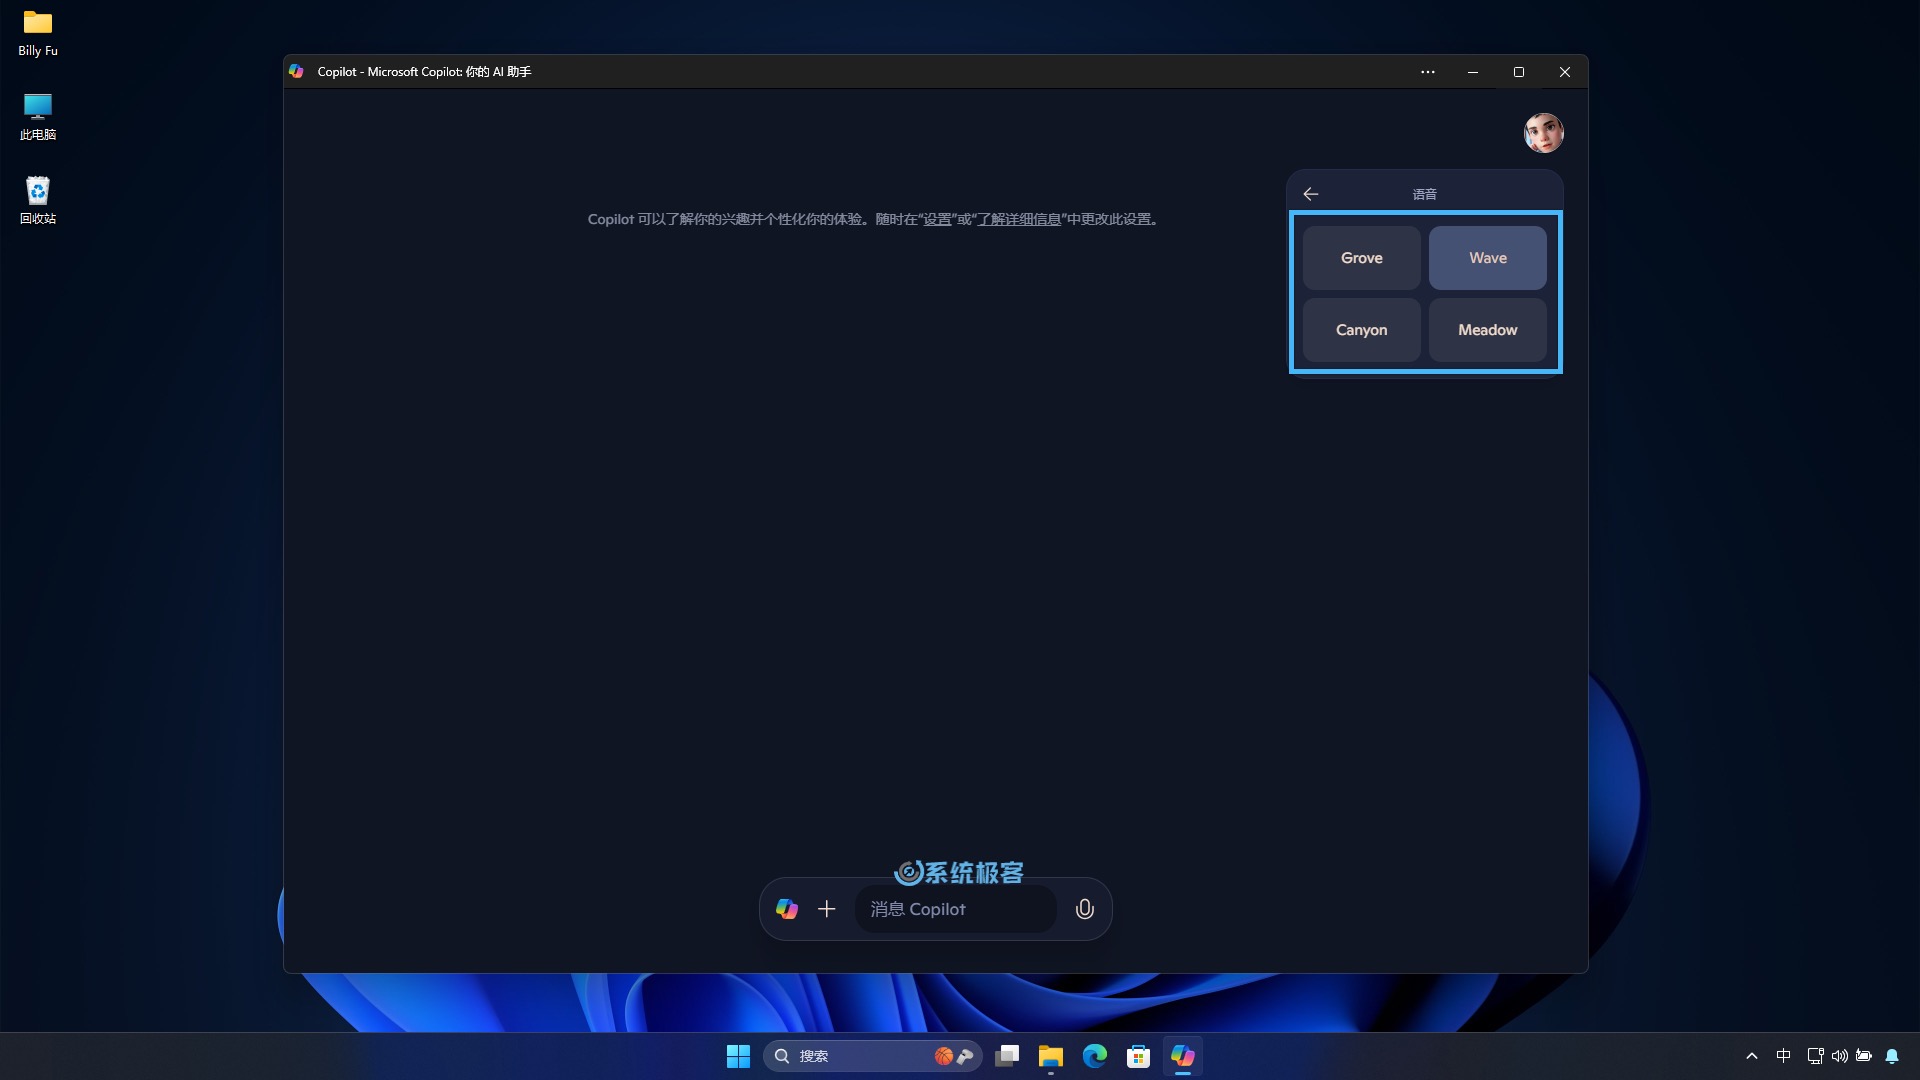Select the 此电脑 desktop icon
The width and height of the screenshot is (1920, 1080).
pos(38,117)
